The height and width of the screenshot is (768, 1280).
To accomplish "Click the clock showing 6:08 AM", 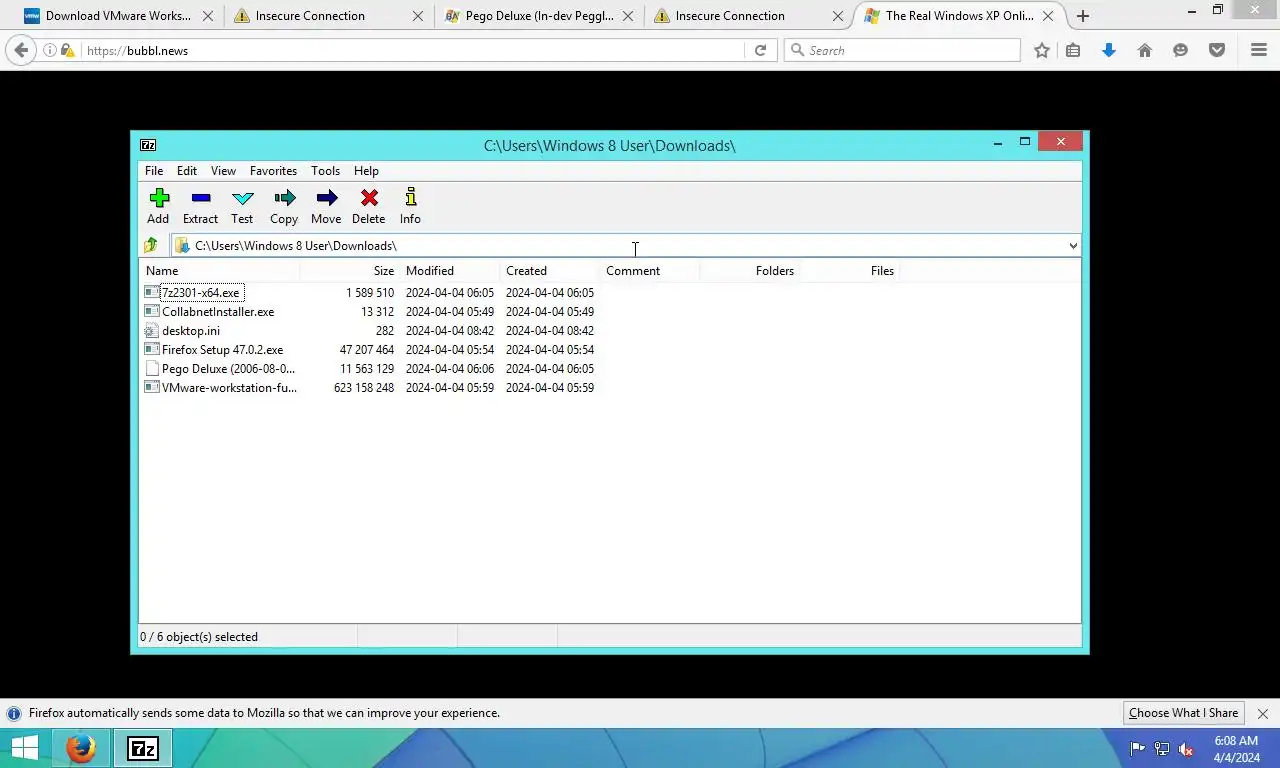I will (x=1236, y=741).
